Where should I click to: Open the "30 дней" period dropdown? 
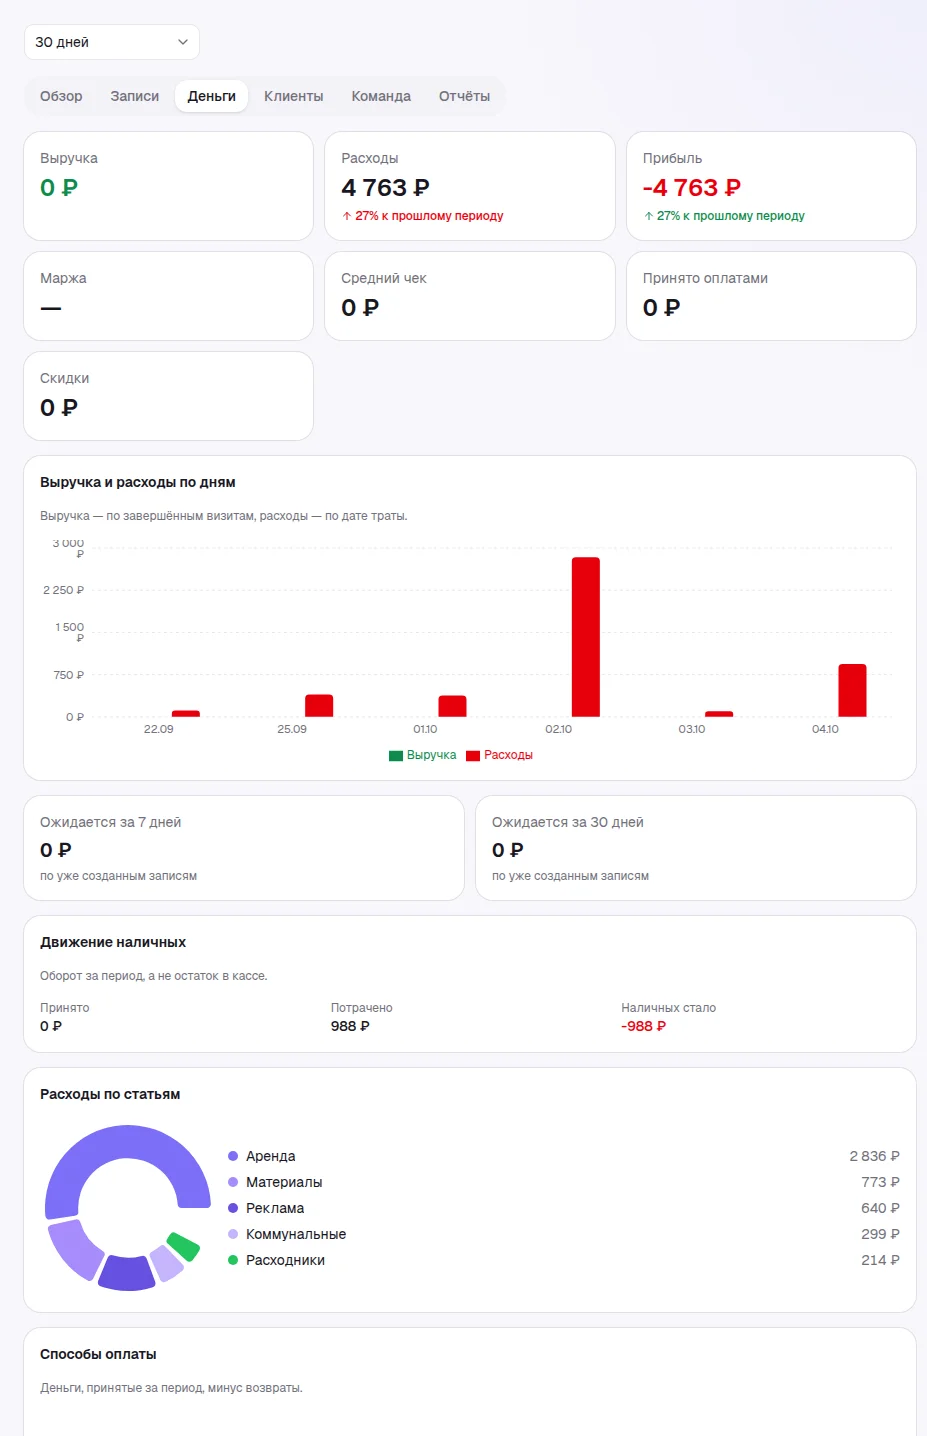pos(112,42)
